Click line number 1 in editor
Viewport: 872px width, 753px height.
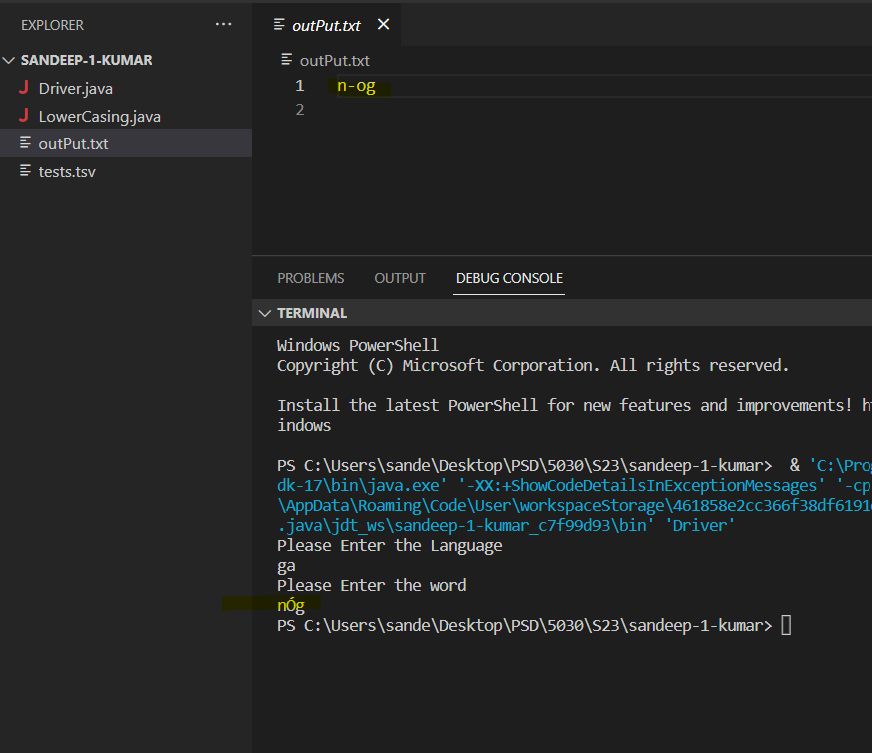pos(300,86)
